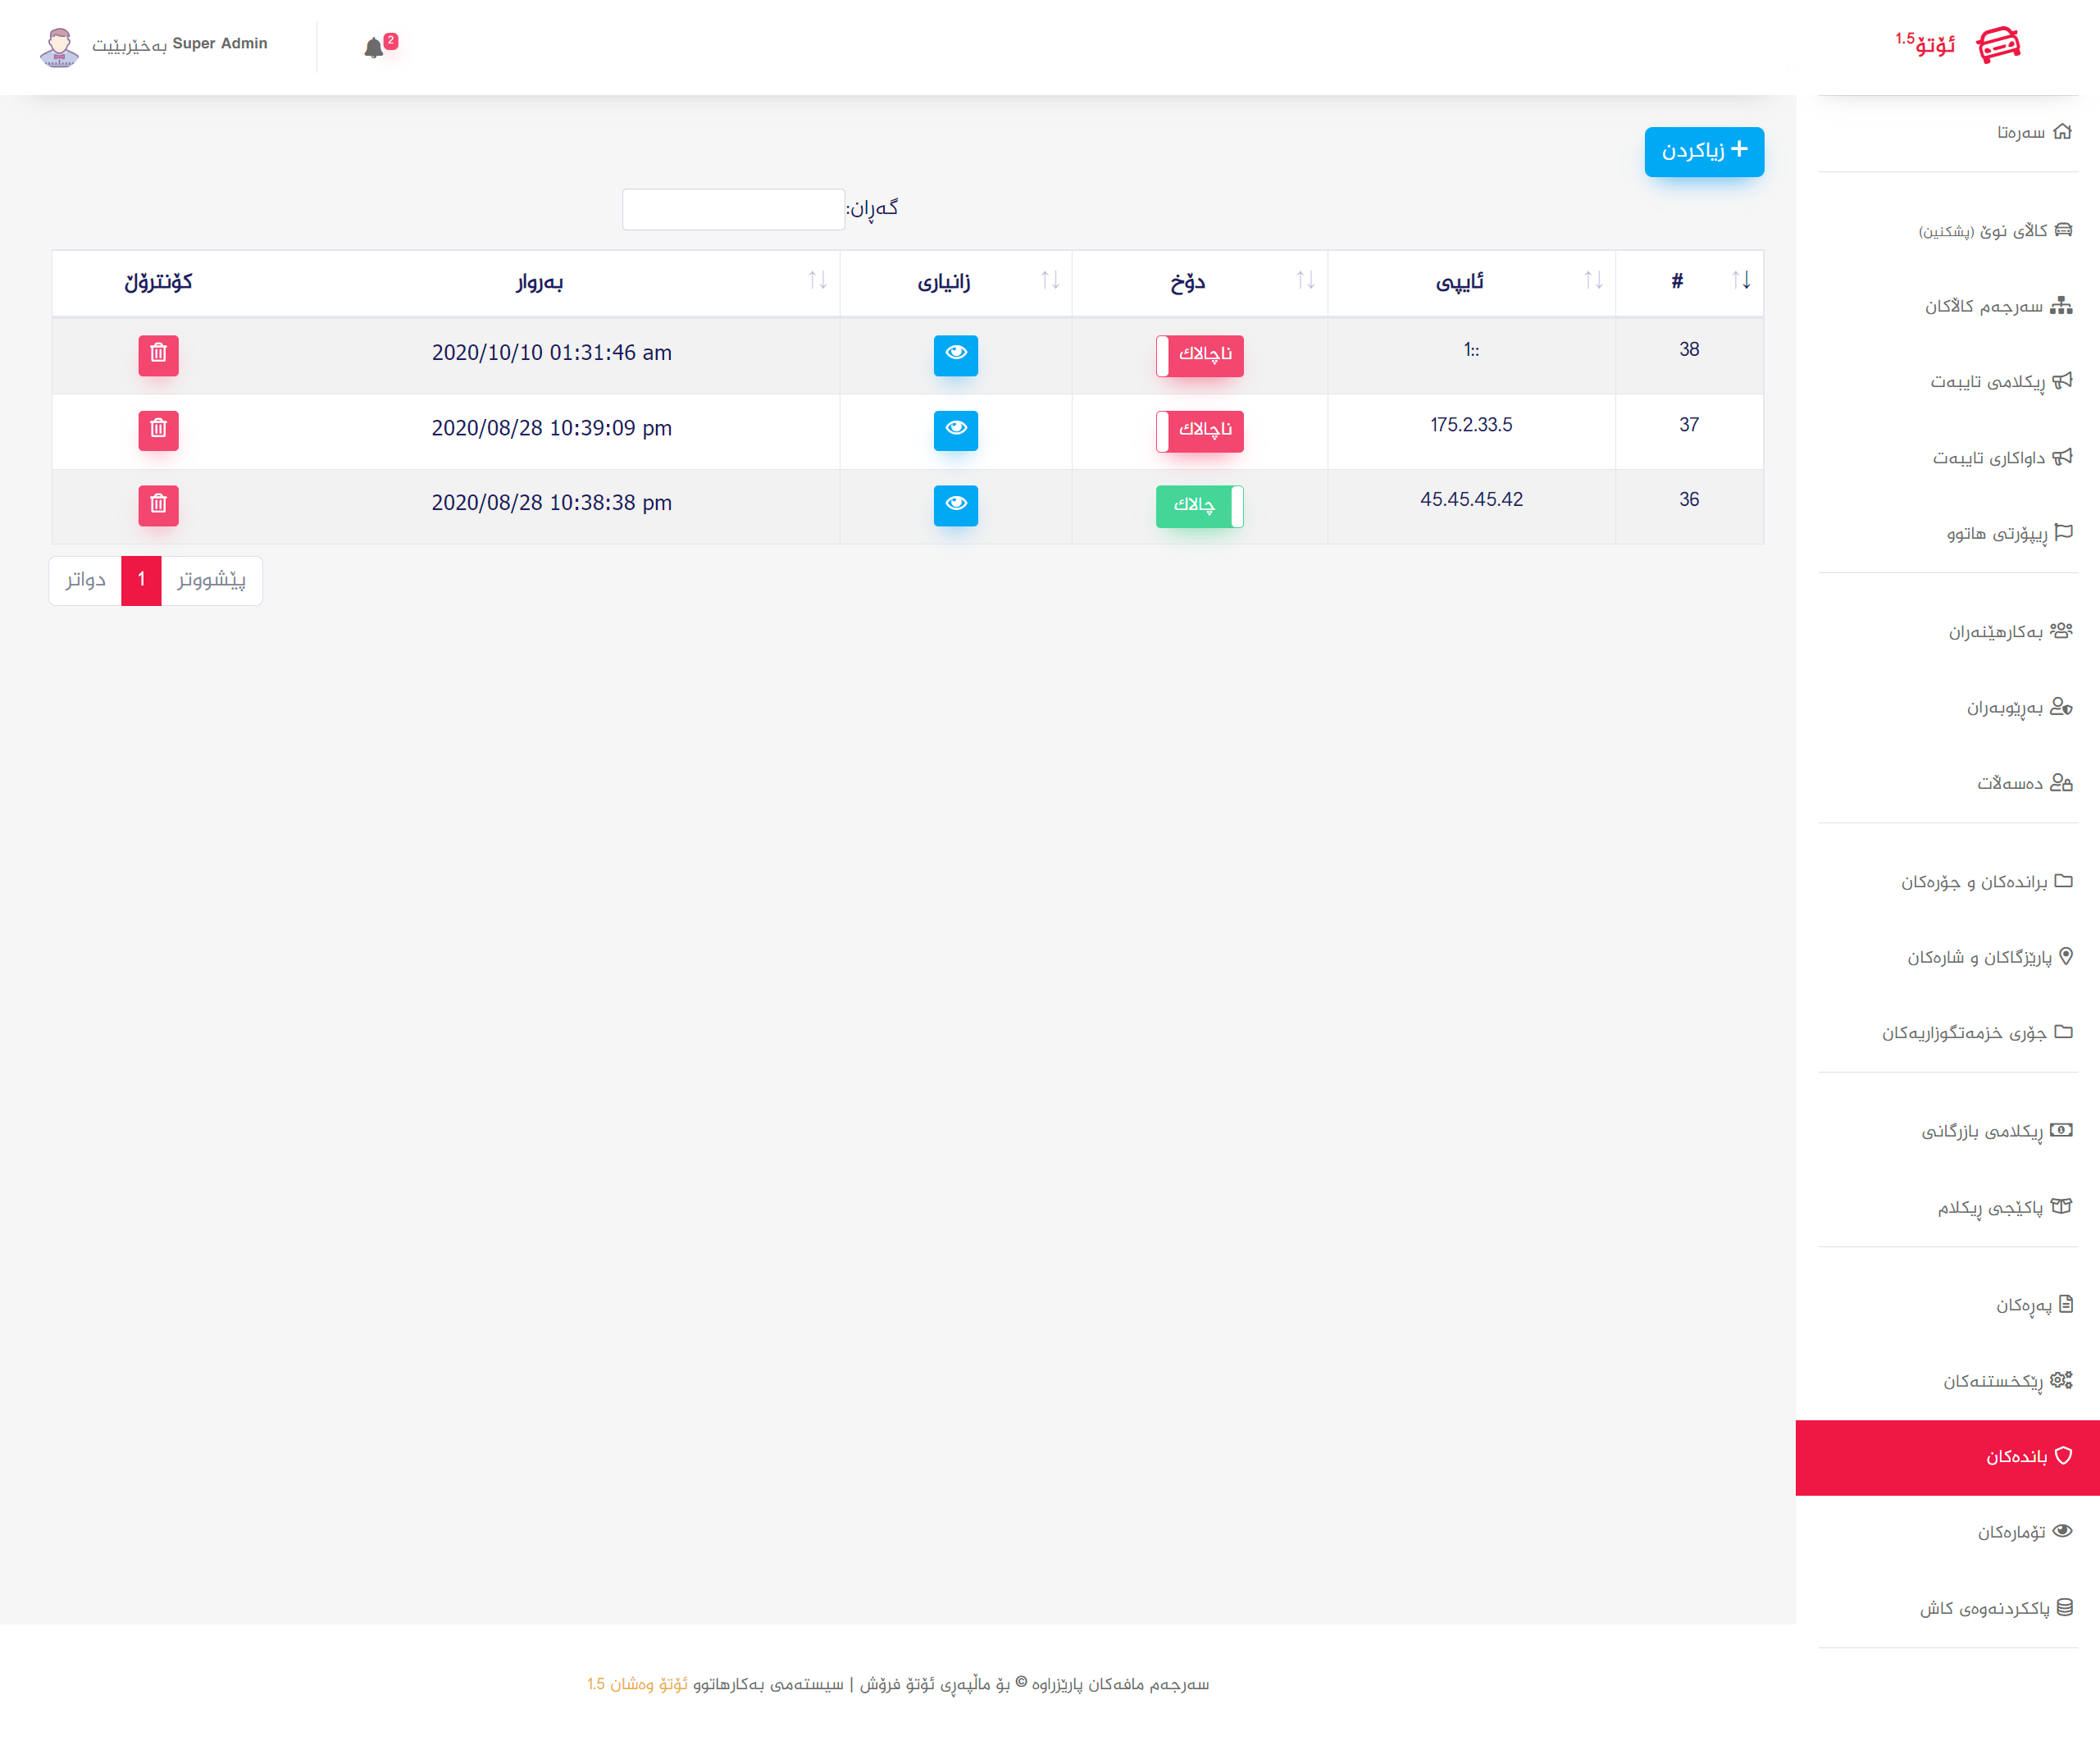Screen dimensions: 2100x1745
Task: Sort by the ئایپی column arrows
Action: (1593, 281)
